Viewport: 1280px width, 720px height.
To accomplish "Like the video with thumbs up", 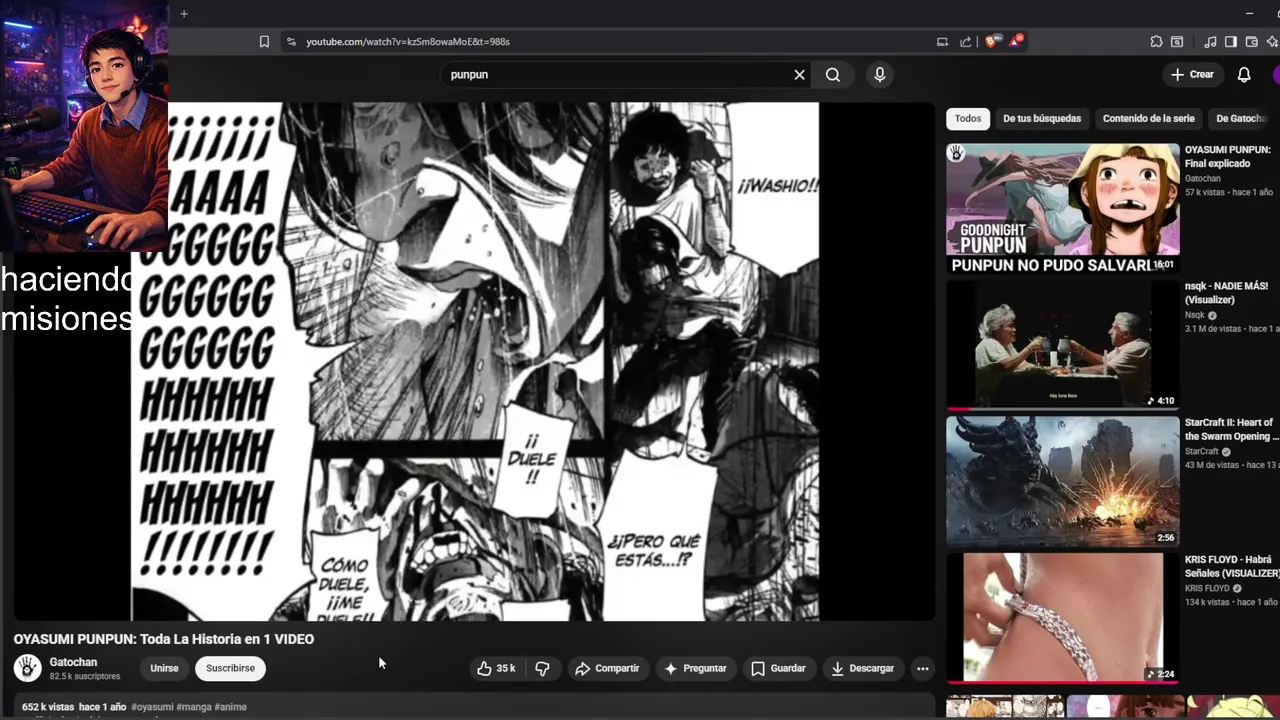I will [x=496, y=668].
